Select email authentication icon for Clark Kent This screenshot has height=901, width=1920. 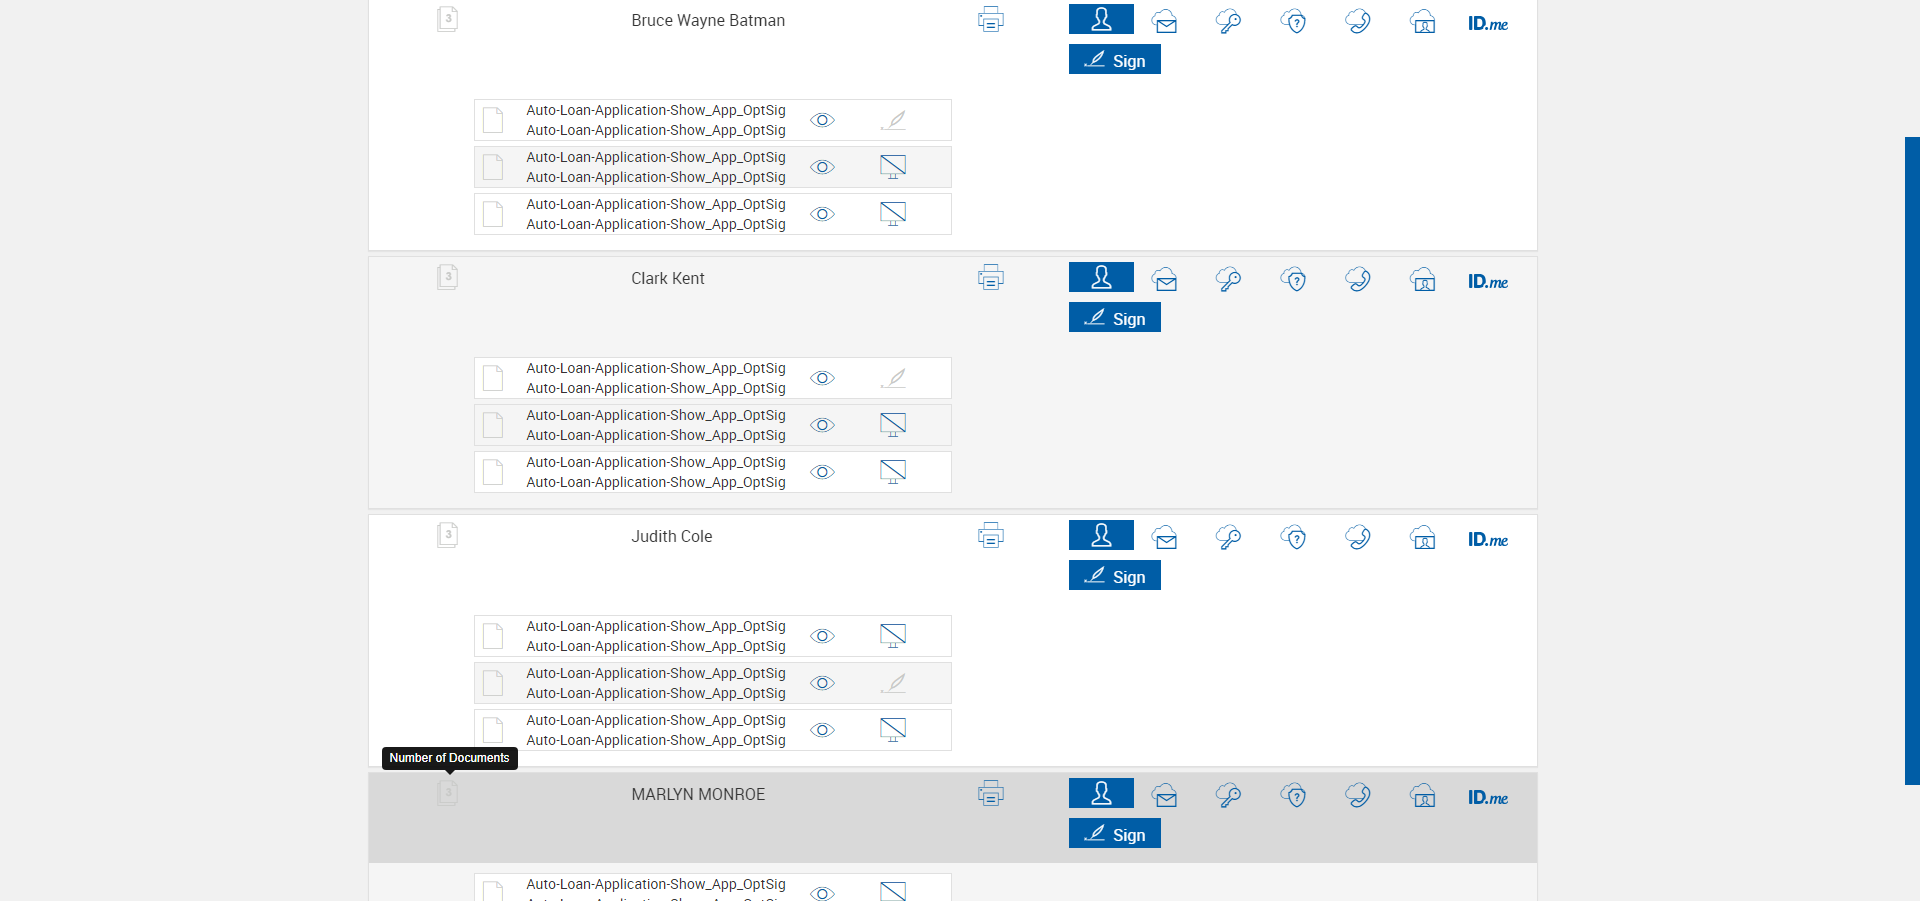[x=1164, y=280]
